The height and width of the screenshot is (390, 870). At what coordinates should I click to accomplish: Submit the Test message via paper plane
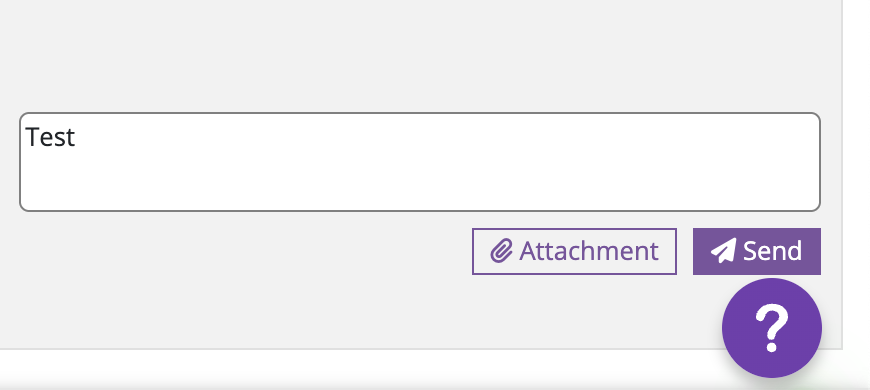point(724,251)
